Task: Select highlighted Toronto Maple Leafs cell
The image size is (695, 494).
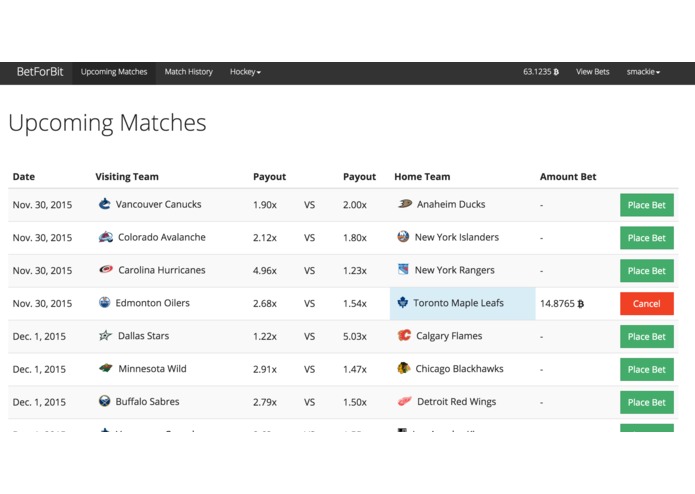Action: (463, 303)
